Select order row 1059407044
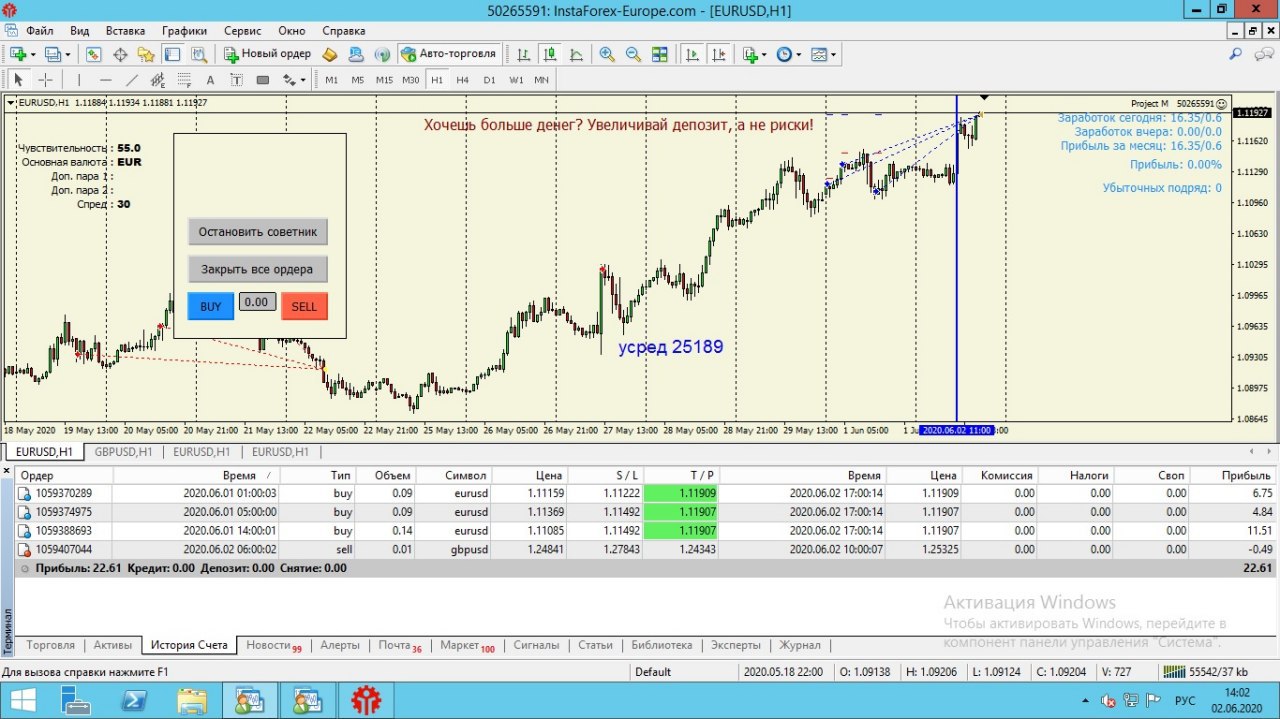 click(x=646, y=549)
